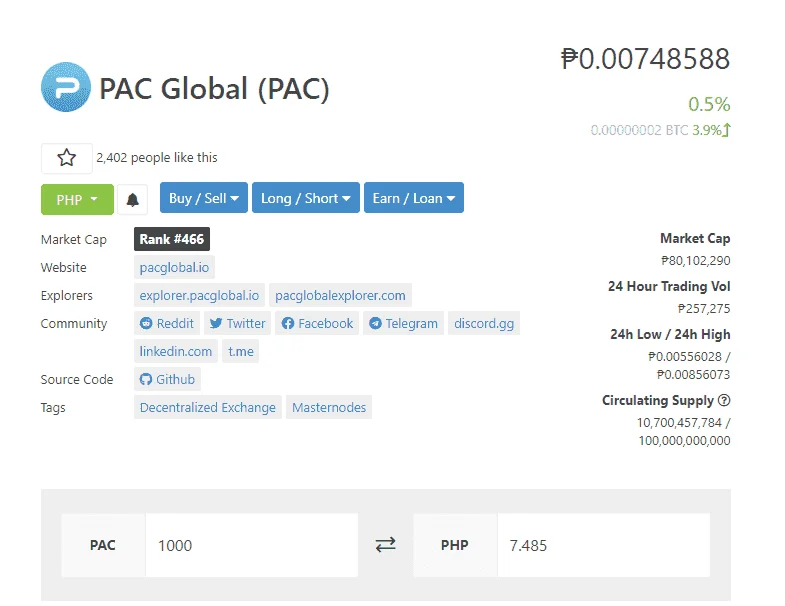The image size is (785, 606).
Task: Open the linkedin.com link
Action: point(176,352)
